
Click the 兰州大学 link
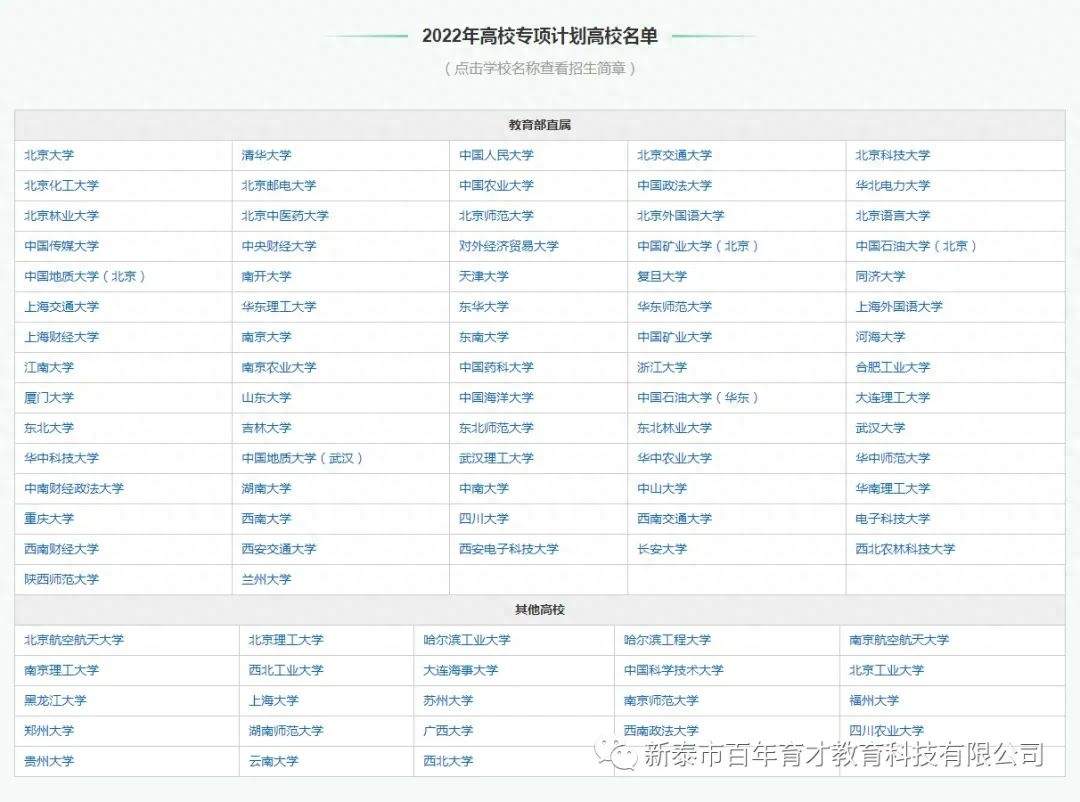266,579
